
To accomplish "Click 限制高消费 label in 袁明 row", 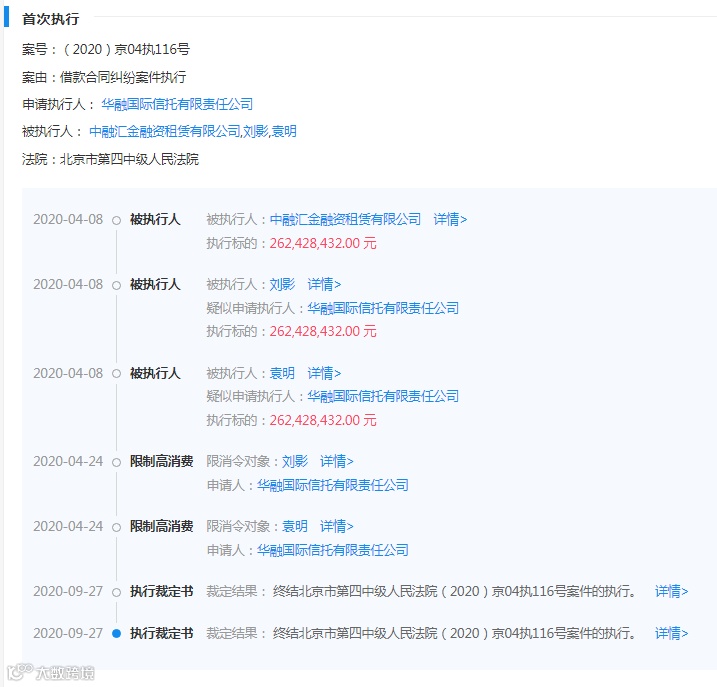I will 161,526.
